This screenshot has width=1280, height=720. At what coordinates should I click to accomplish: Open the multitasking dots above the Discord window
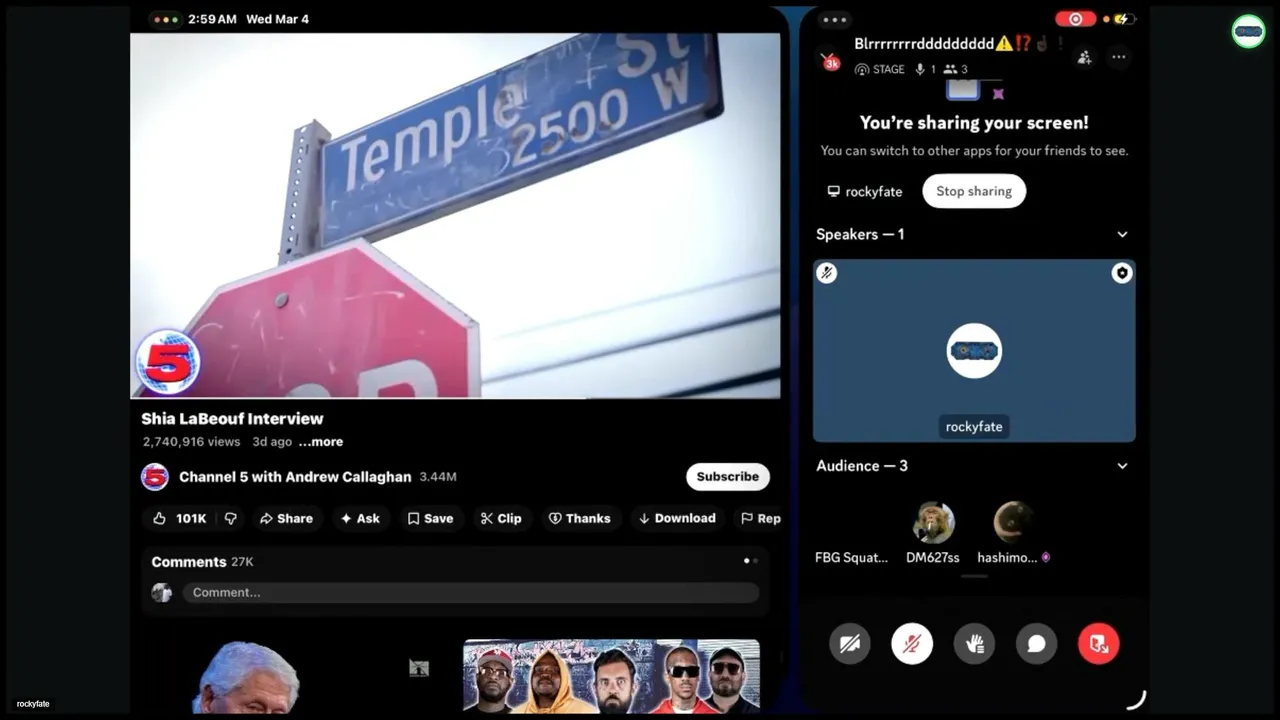click(x=834, y=19)
